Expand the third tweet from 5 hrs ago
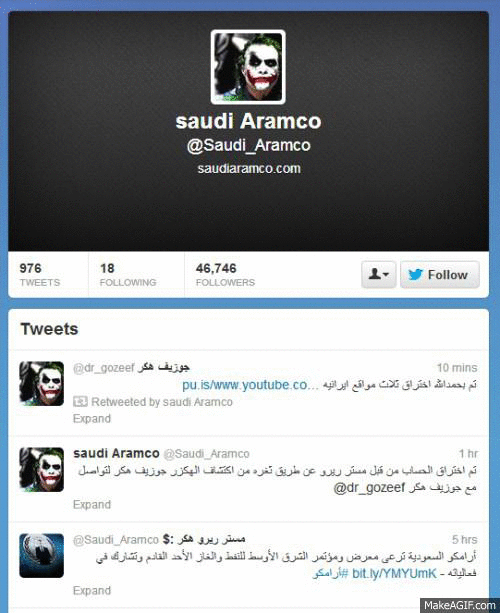The width and height of the screenshot is (500, 613). 92,591
